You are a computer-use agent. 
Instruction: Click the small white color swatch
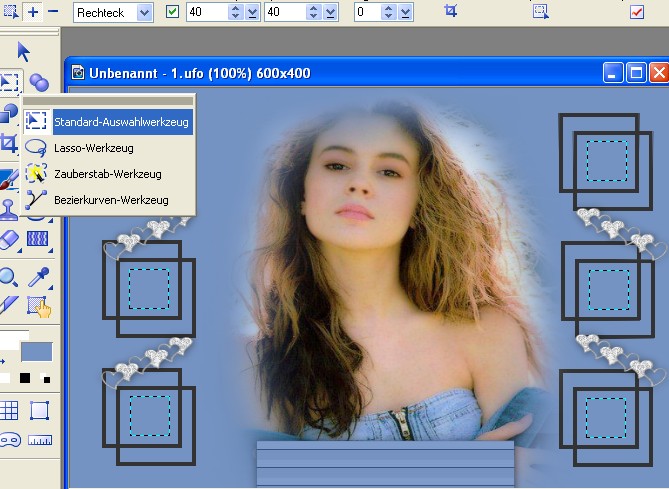[x=5, y=378]
